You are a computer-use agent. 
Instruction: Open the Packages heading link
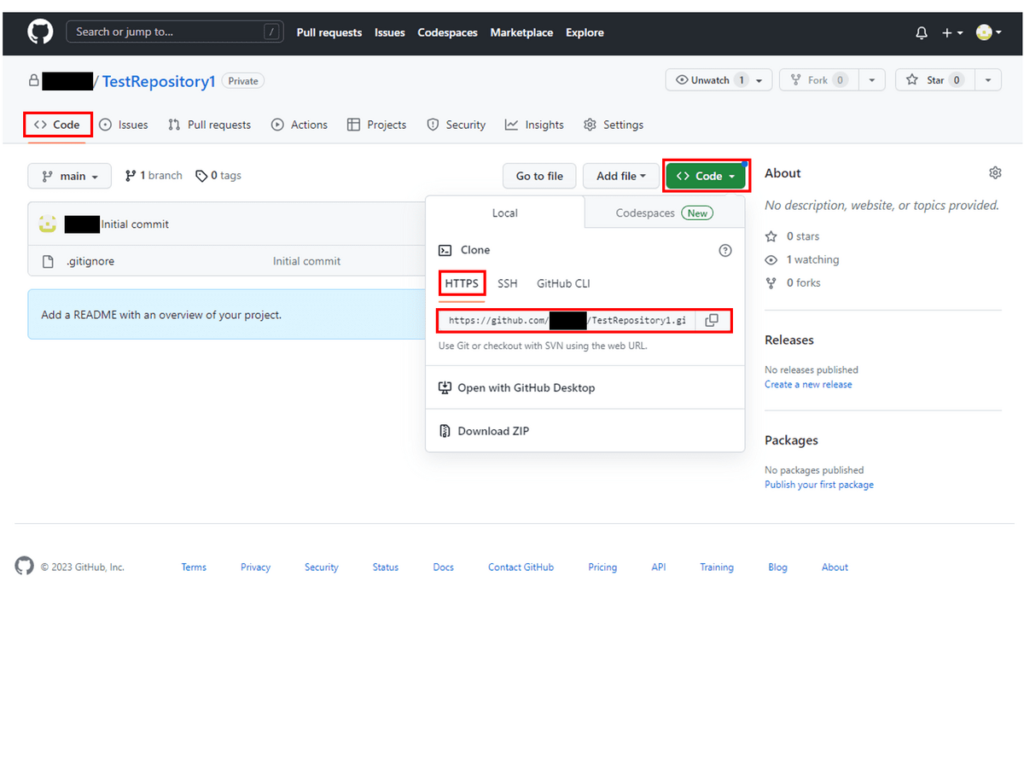(792, 440)
